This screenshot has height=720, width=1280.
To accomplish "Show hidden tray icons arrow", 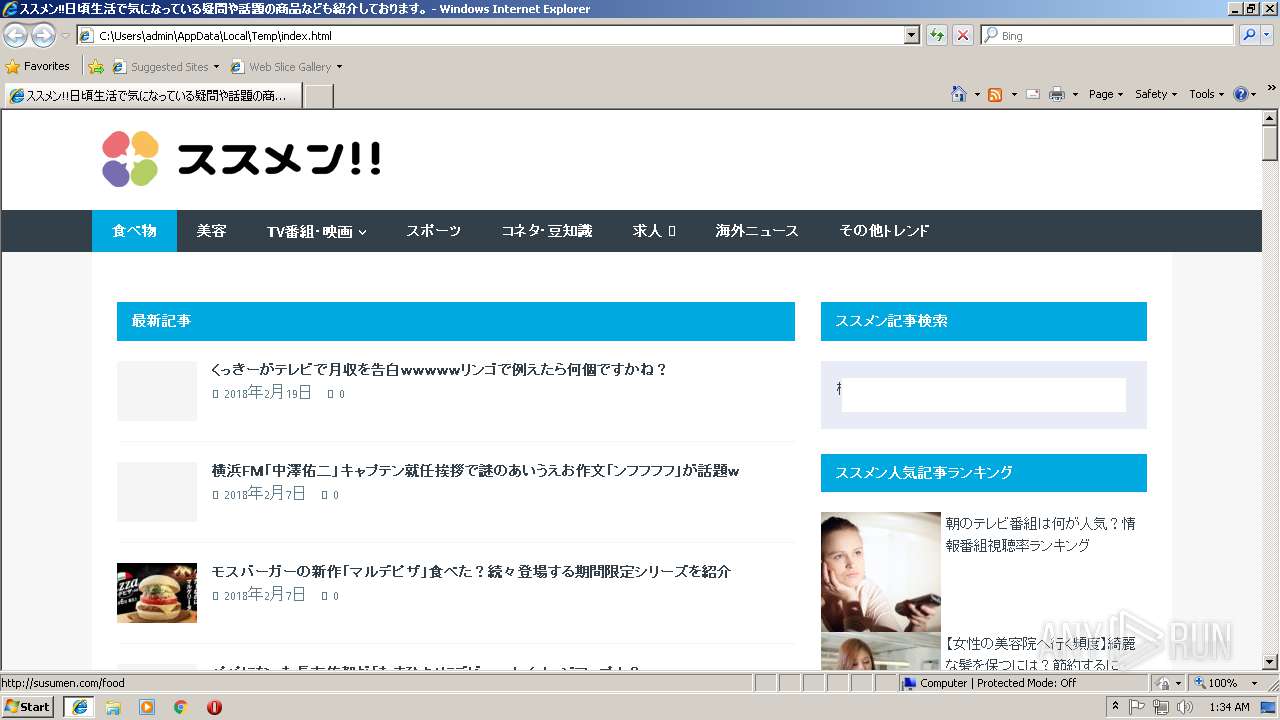I will tap(1116, 707).
